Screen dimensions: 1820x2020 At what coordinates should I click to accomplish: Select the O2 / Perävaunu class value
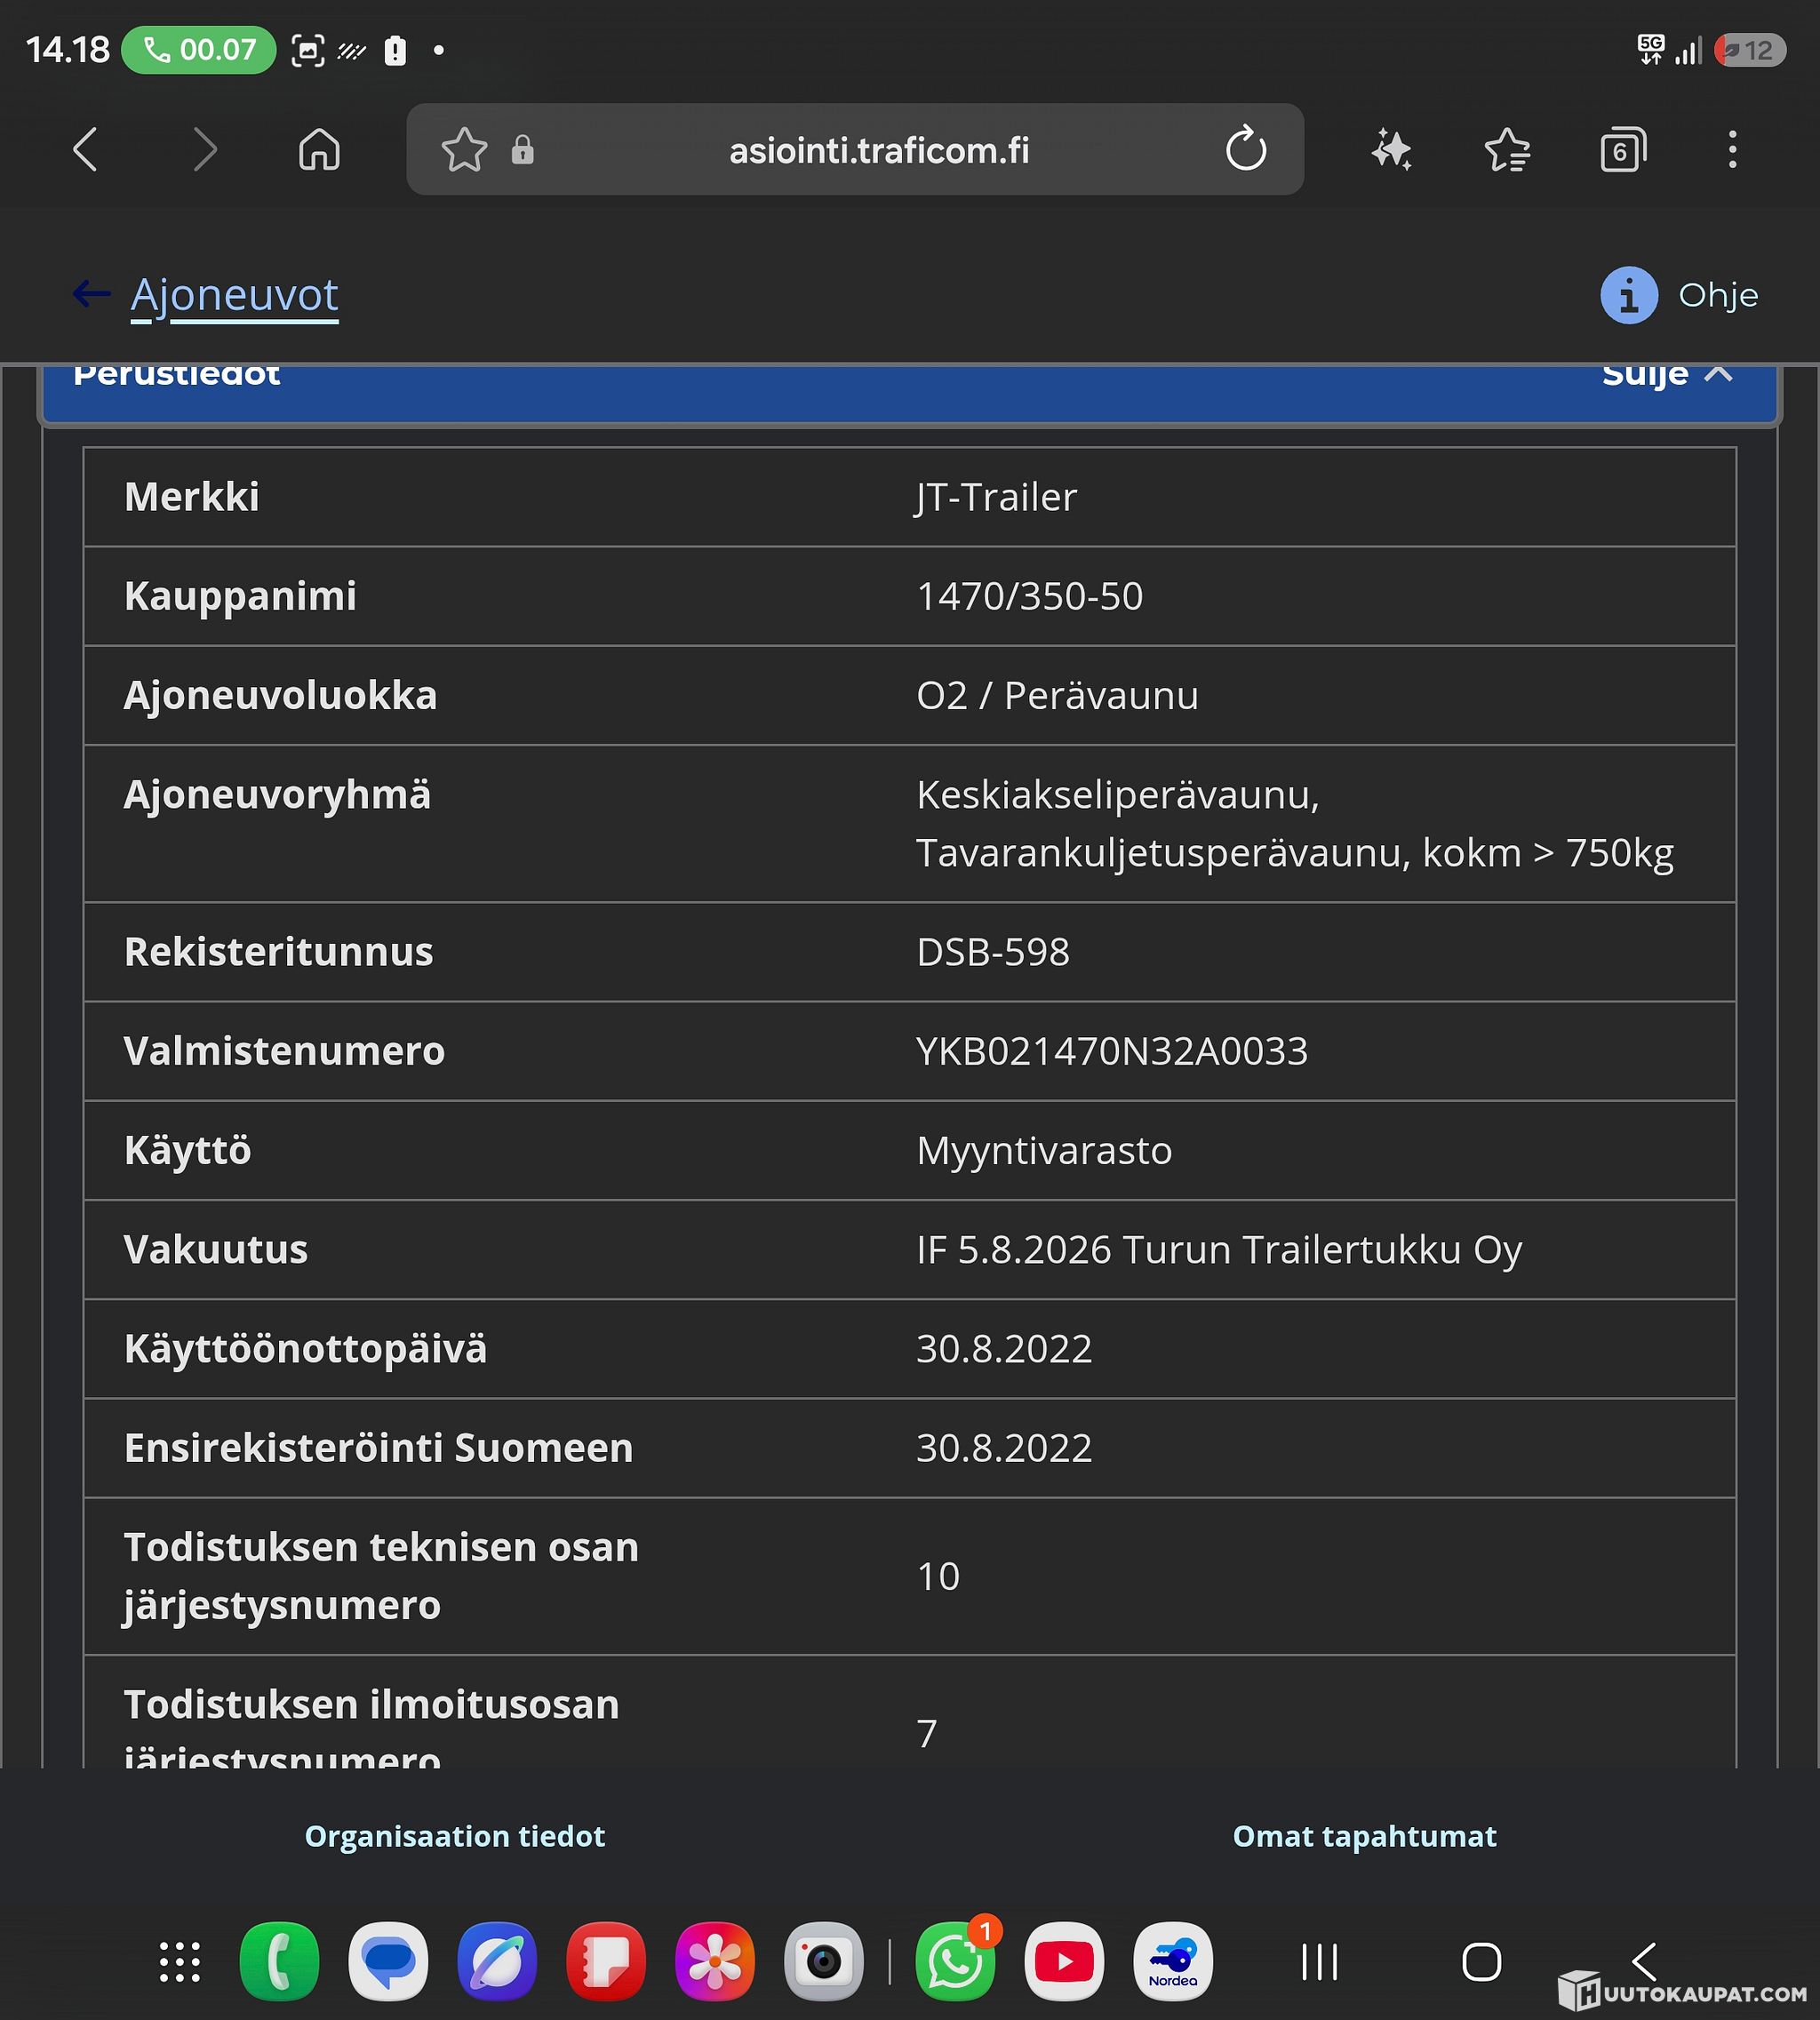click(1057, 695)
